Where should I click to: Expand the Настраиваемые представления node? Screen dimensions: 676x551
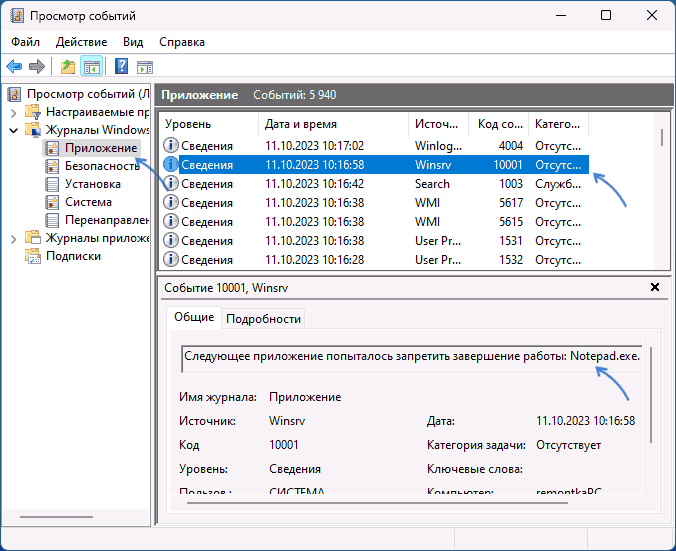(x=14, y=112)
